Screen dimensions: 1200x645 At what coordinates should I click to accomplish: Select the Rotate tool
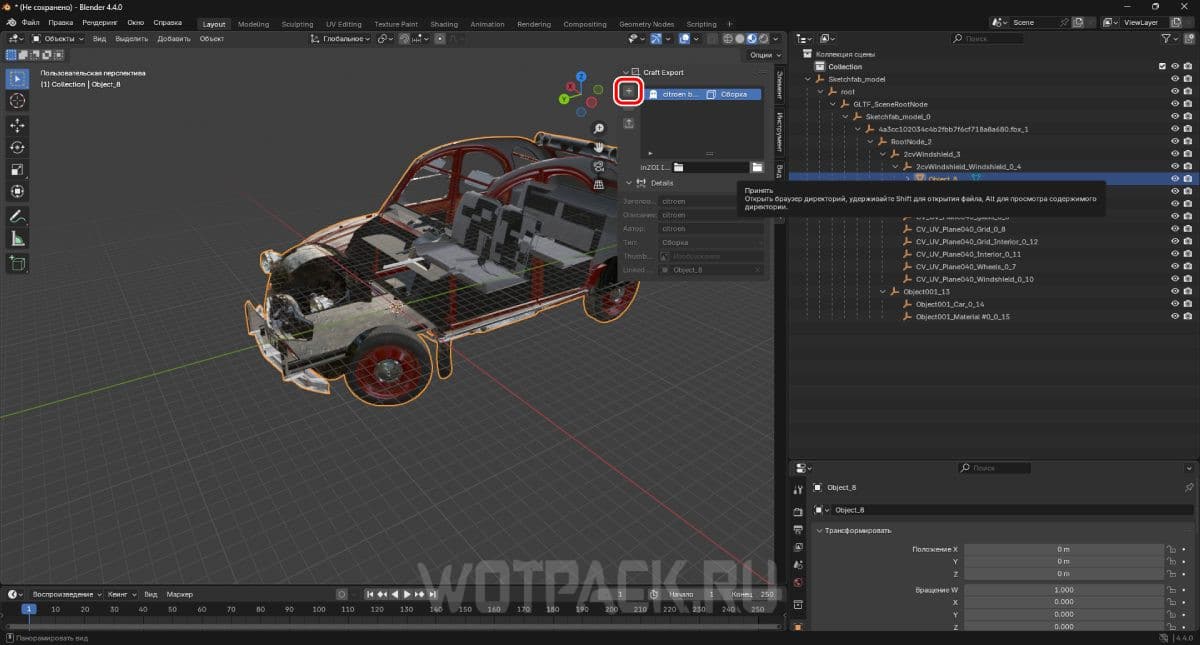17,147
